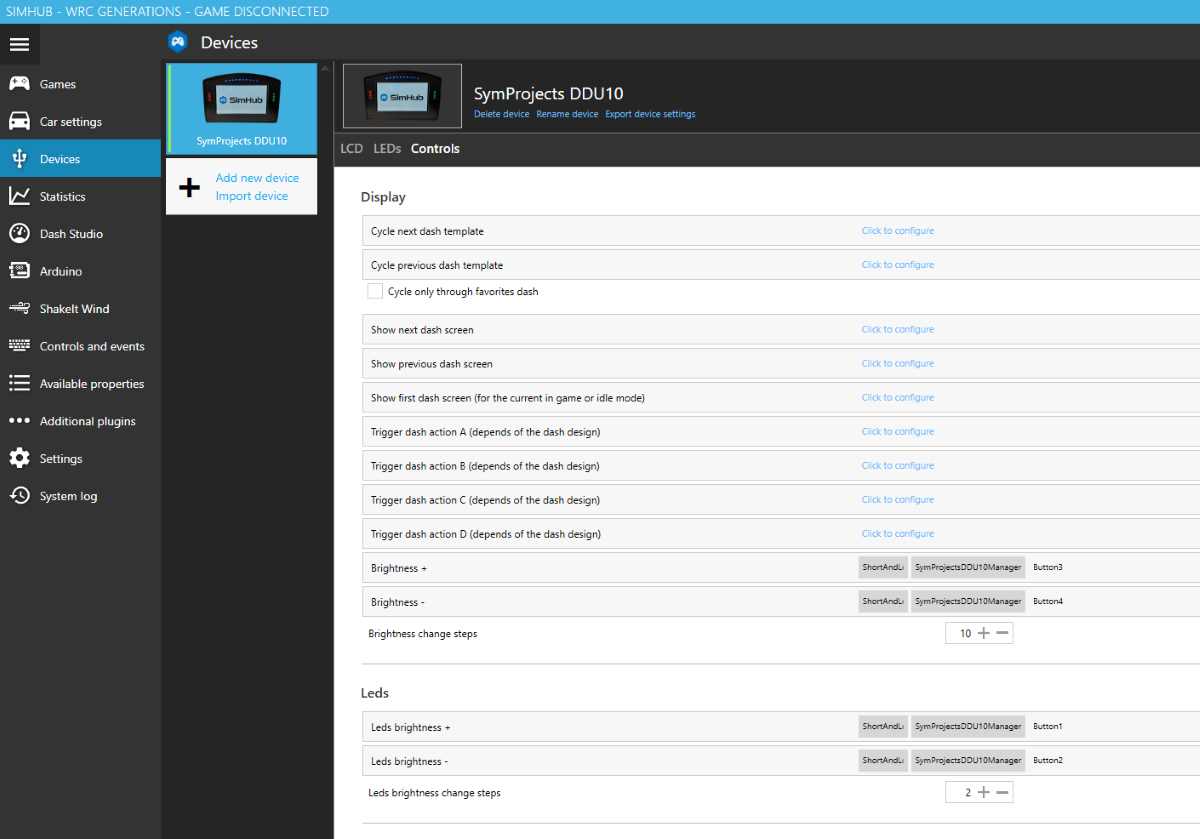The height and width of the screenshot is (839, 1200).
Task: Click the Export device settings link
Action: point(650,114)
